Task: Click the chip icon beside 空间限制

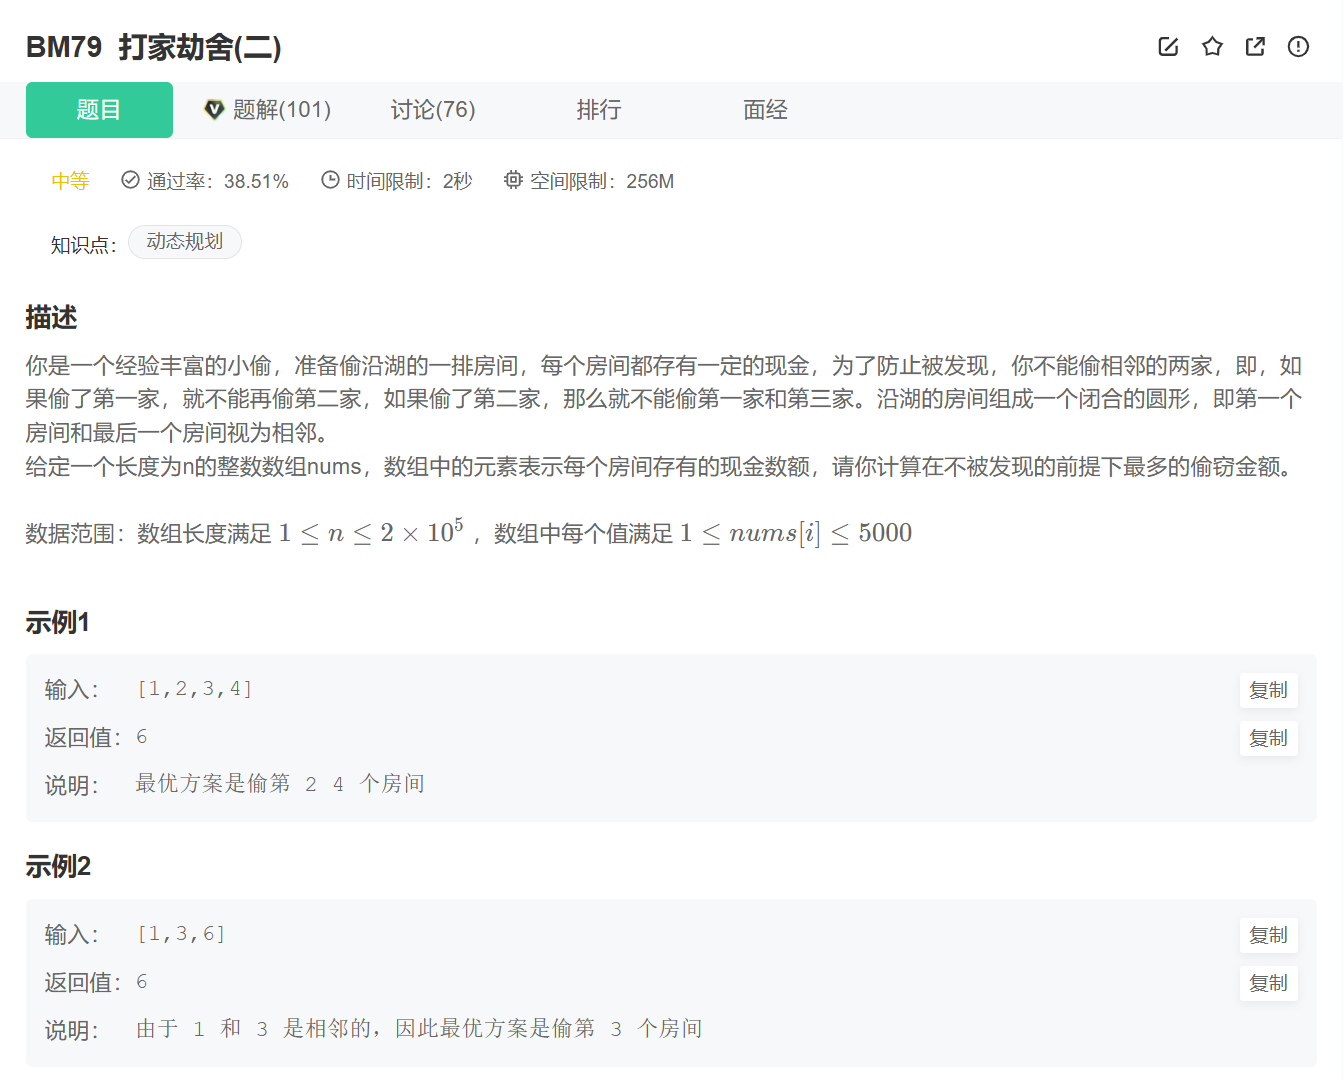Action: pyautogui.click(x=513, y=180)
